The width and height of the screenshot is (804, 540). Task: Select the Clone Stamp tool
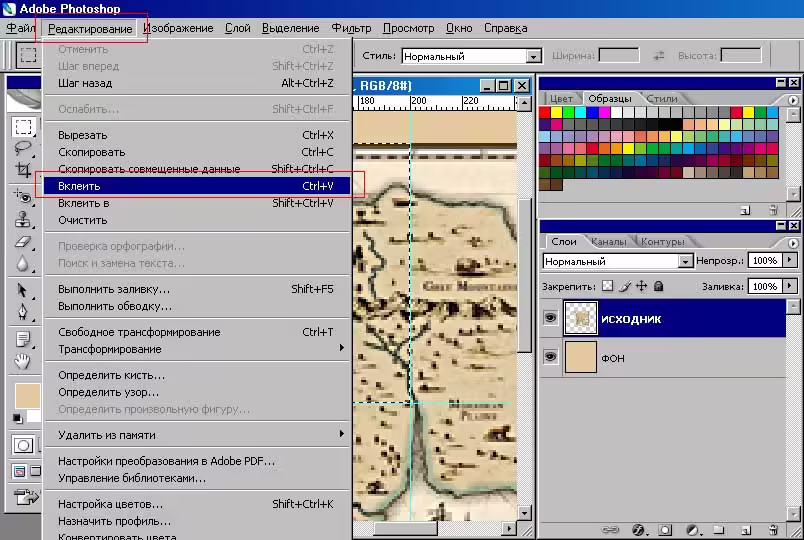click(23, 219)
